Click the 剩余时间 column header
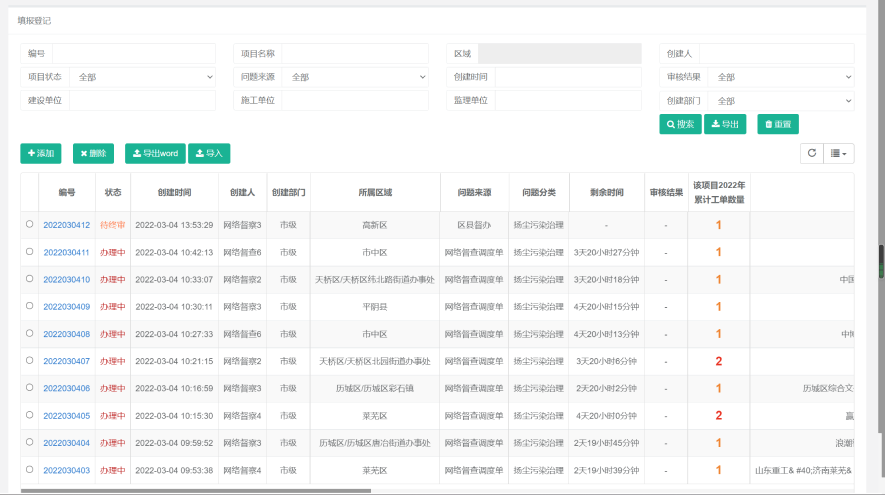885x495 pixels. [x=606, y=192]
